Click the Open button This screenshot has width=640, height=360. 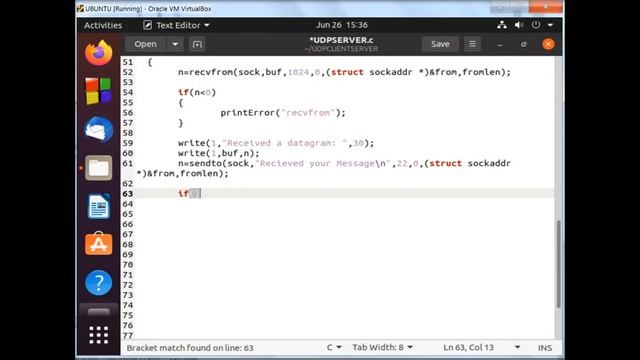pyautogui.click(x=145, y=44)
